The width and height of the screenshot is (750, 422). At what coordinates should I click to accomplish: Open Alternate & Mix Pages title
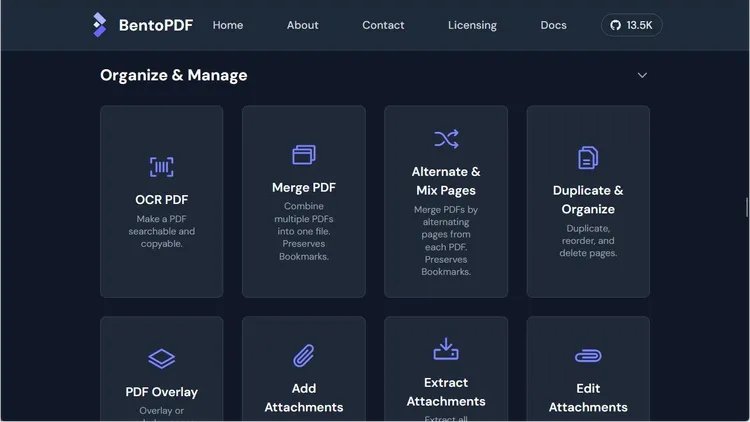click(x=446, y=181)
